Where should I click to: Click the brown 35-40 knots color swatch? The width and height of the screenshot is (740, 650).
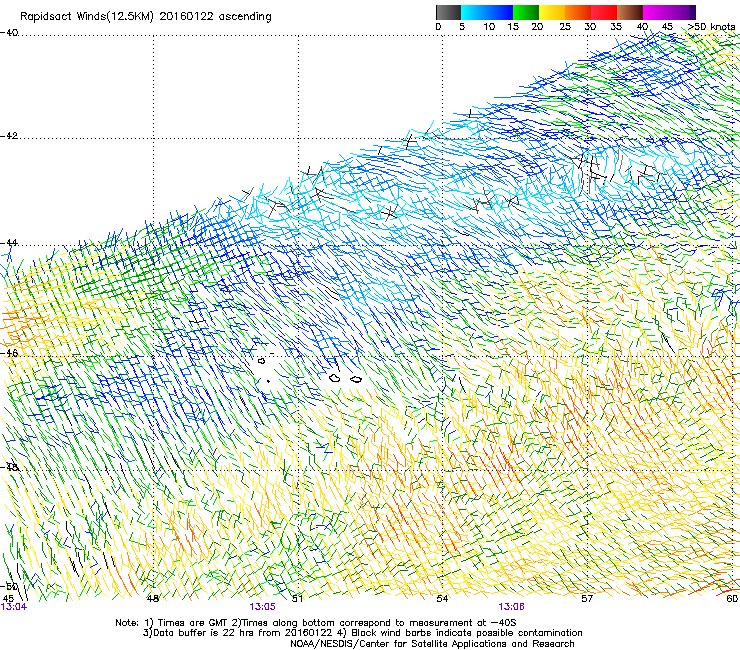point(630,12)
